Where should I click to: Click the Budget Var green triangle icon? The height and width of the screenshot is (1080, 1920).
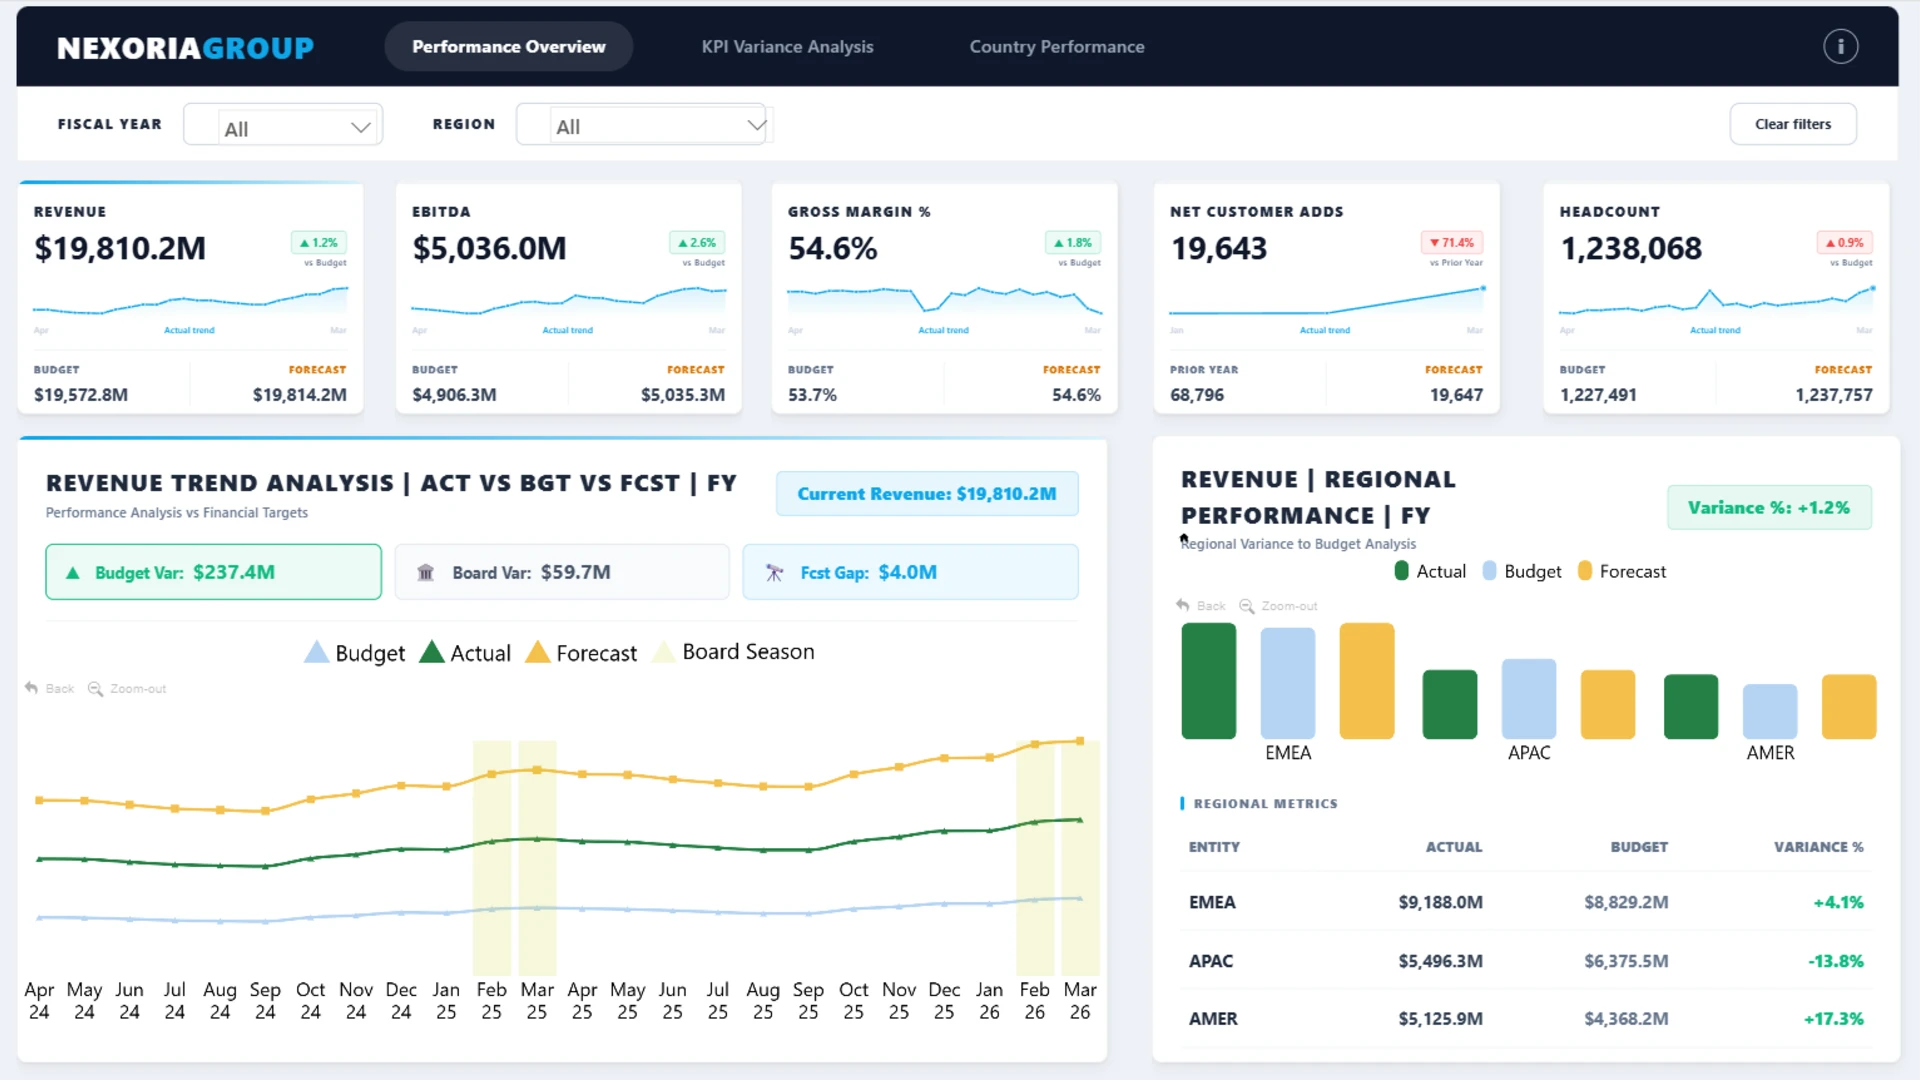click(72, 573)
